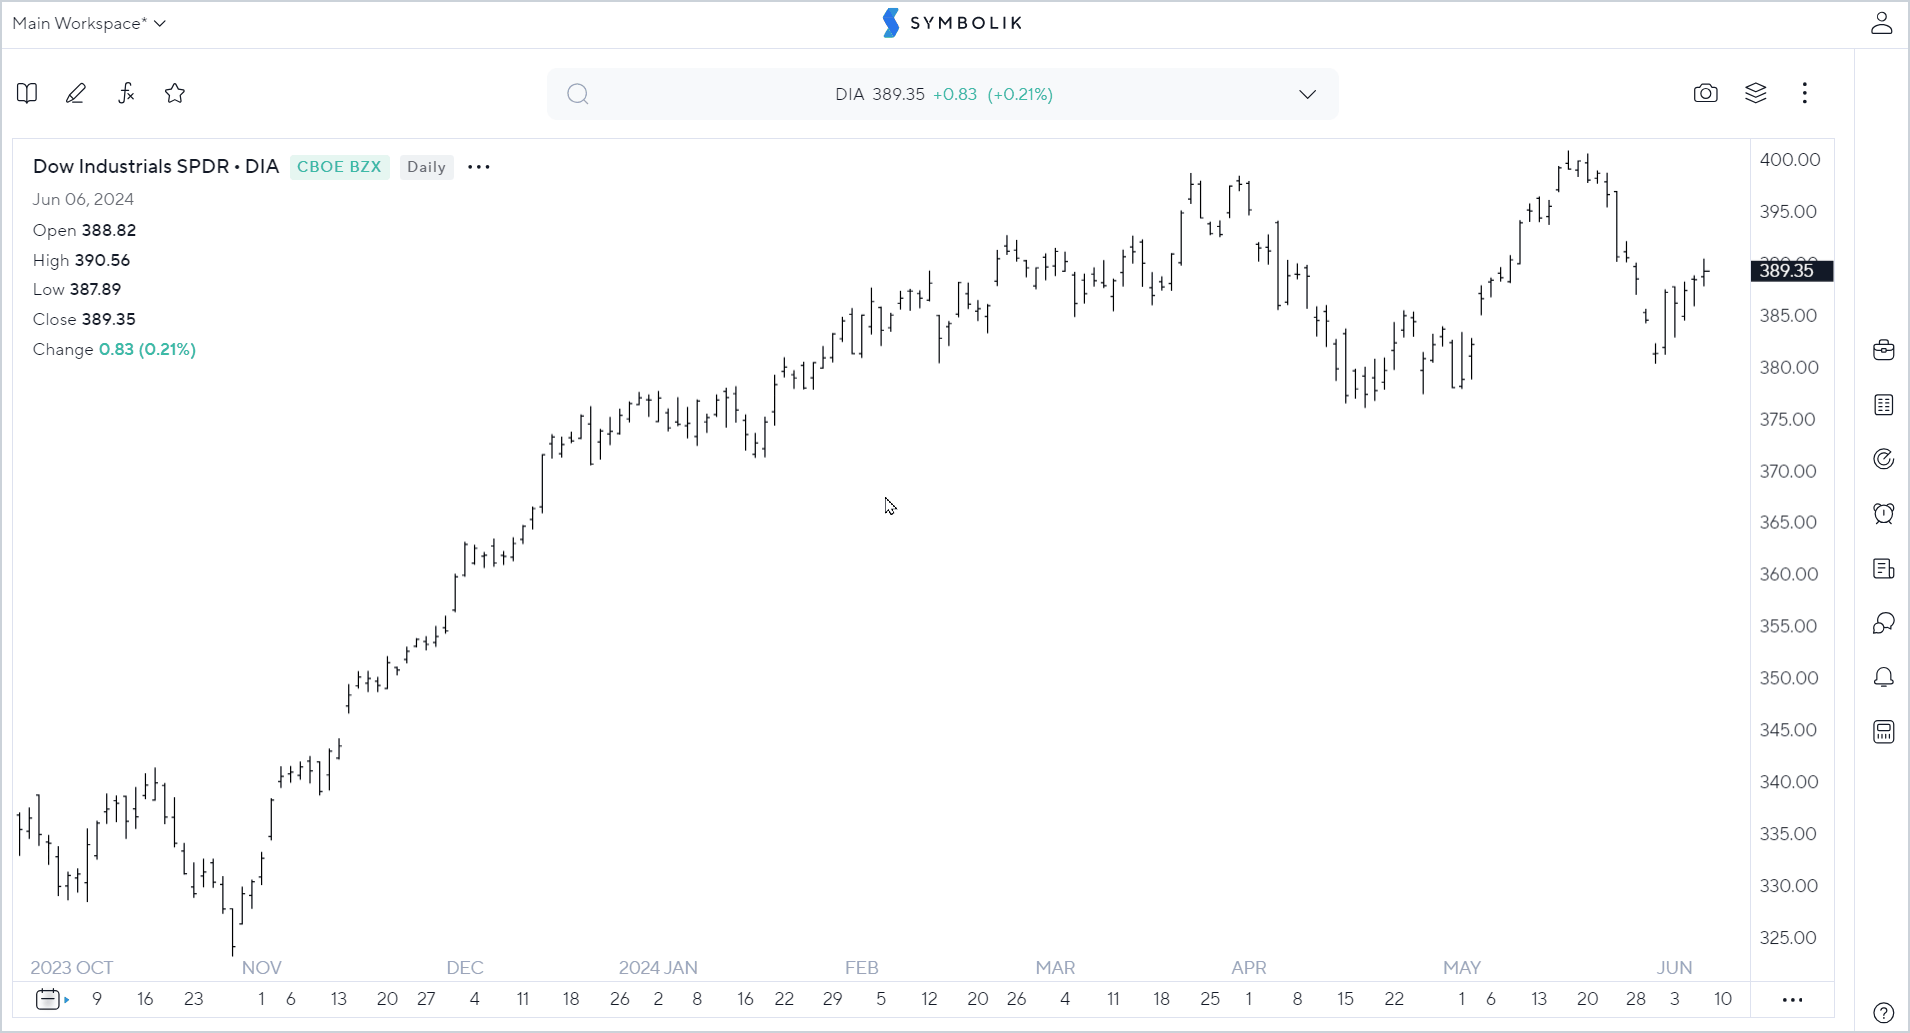
Task: Open the notifications bell icon
Action: tap(1884, 678)
